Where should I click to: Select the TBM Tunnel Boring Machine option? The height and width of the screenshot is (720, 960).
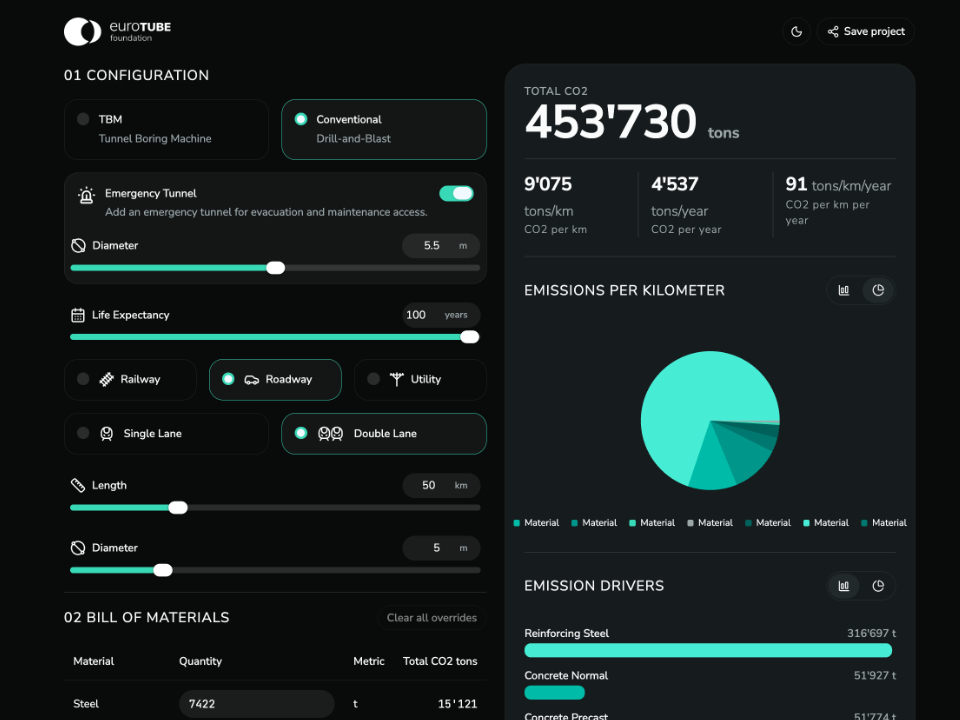coord(166,129)
